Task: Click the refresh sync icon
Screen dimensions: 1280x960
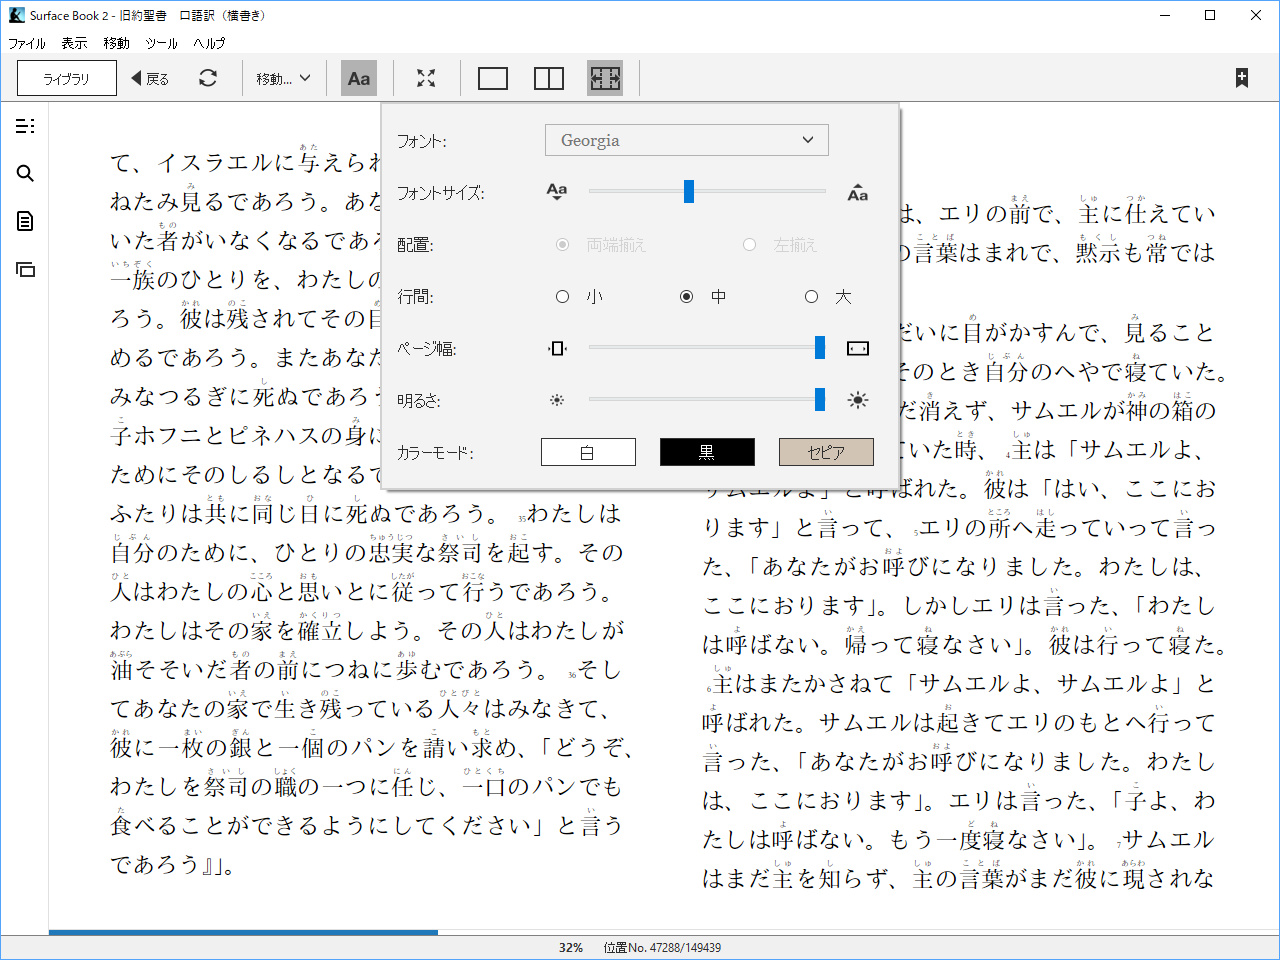Action: pos(208,78)
